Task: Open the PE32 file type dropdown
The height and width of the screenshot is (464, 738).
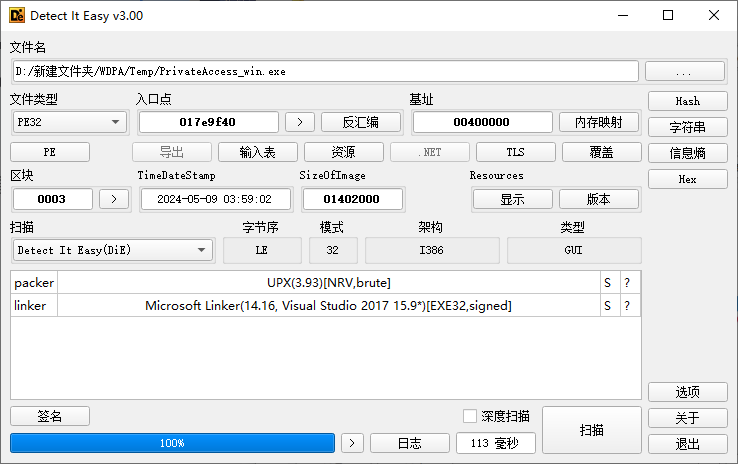Action: click(x=69, y=122)
